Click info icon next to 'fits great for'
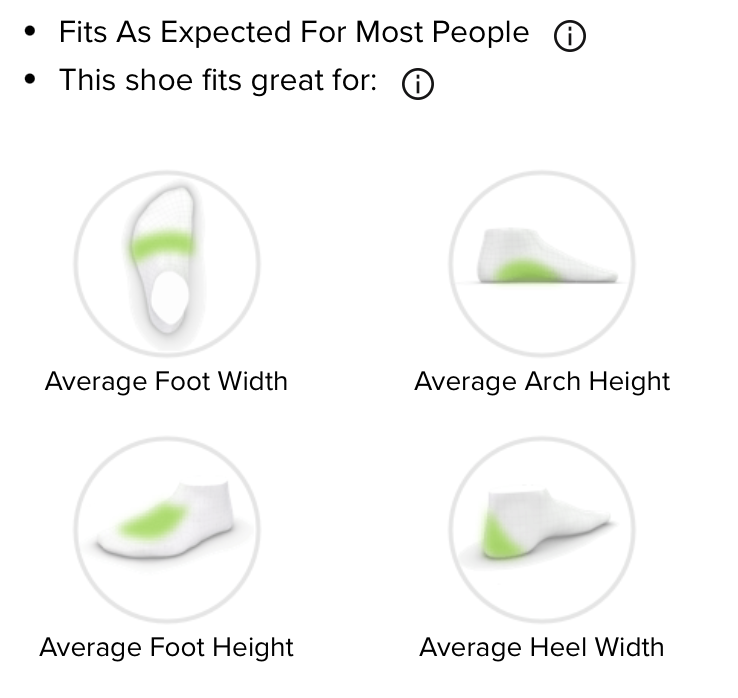The width and height of the screenshot is (738, 698). tap(418, 84)
